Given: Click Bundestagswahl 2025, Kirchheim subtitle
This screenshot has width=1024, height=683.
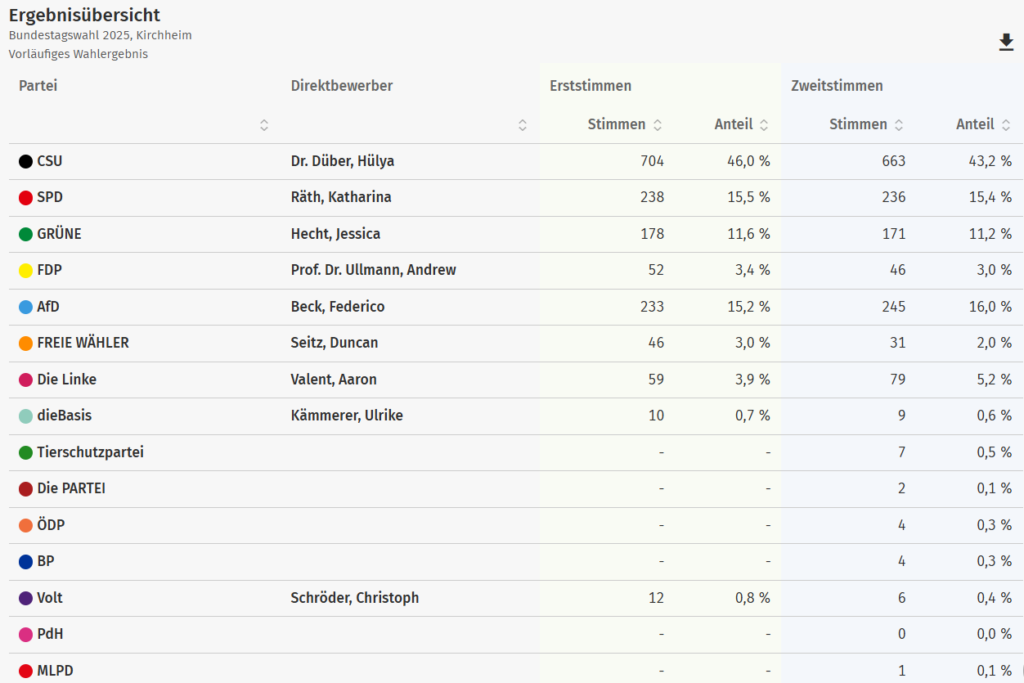Looking at the screenshot, I should click(100, 35).
